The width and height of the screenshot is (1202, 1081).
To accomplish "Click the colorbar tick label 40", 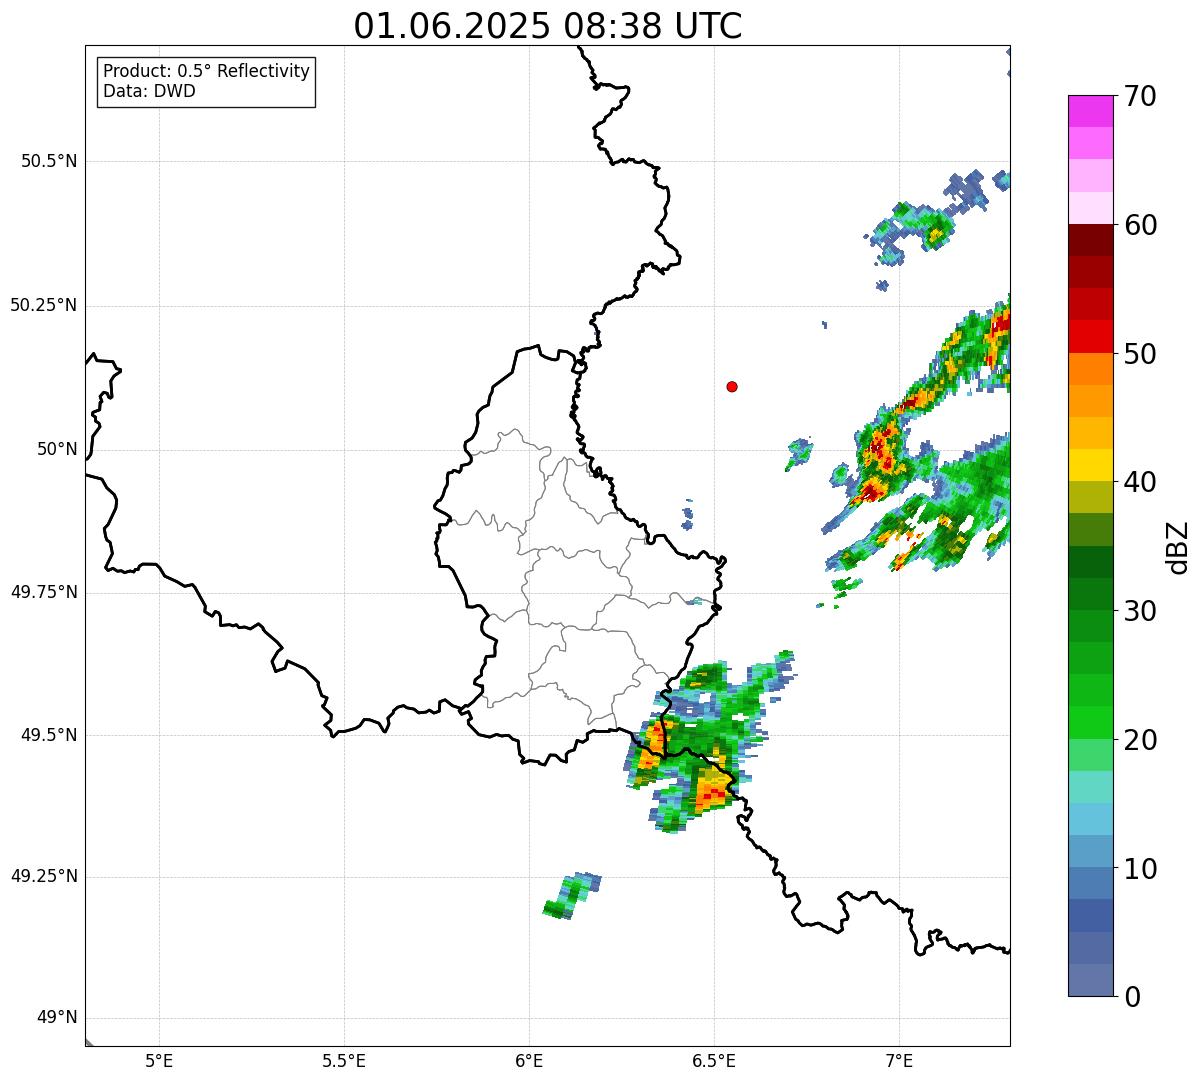I will coord(1140,482).
